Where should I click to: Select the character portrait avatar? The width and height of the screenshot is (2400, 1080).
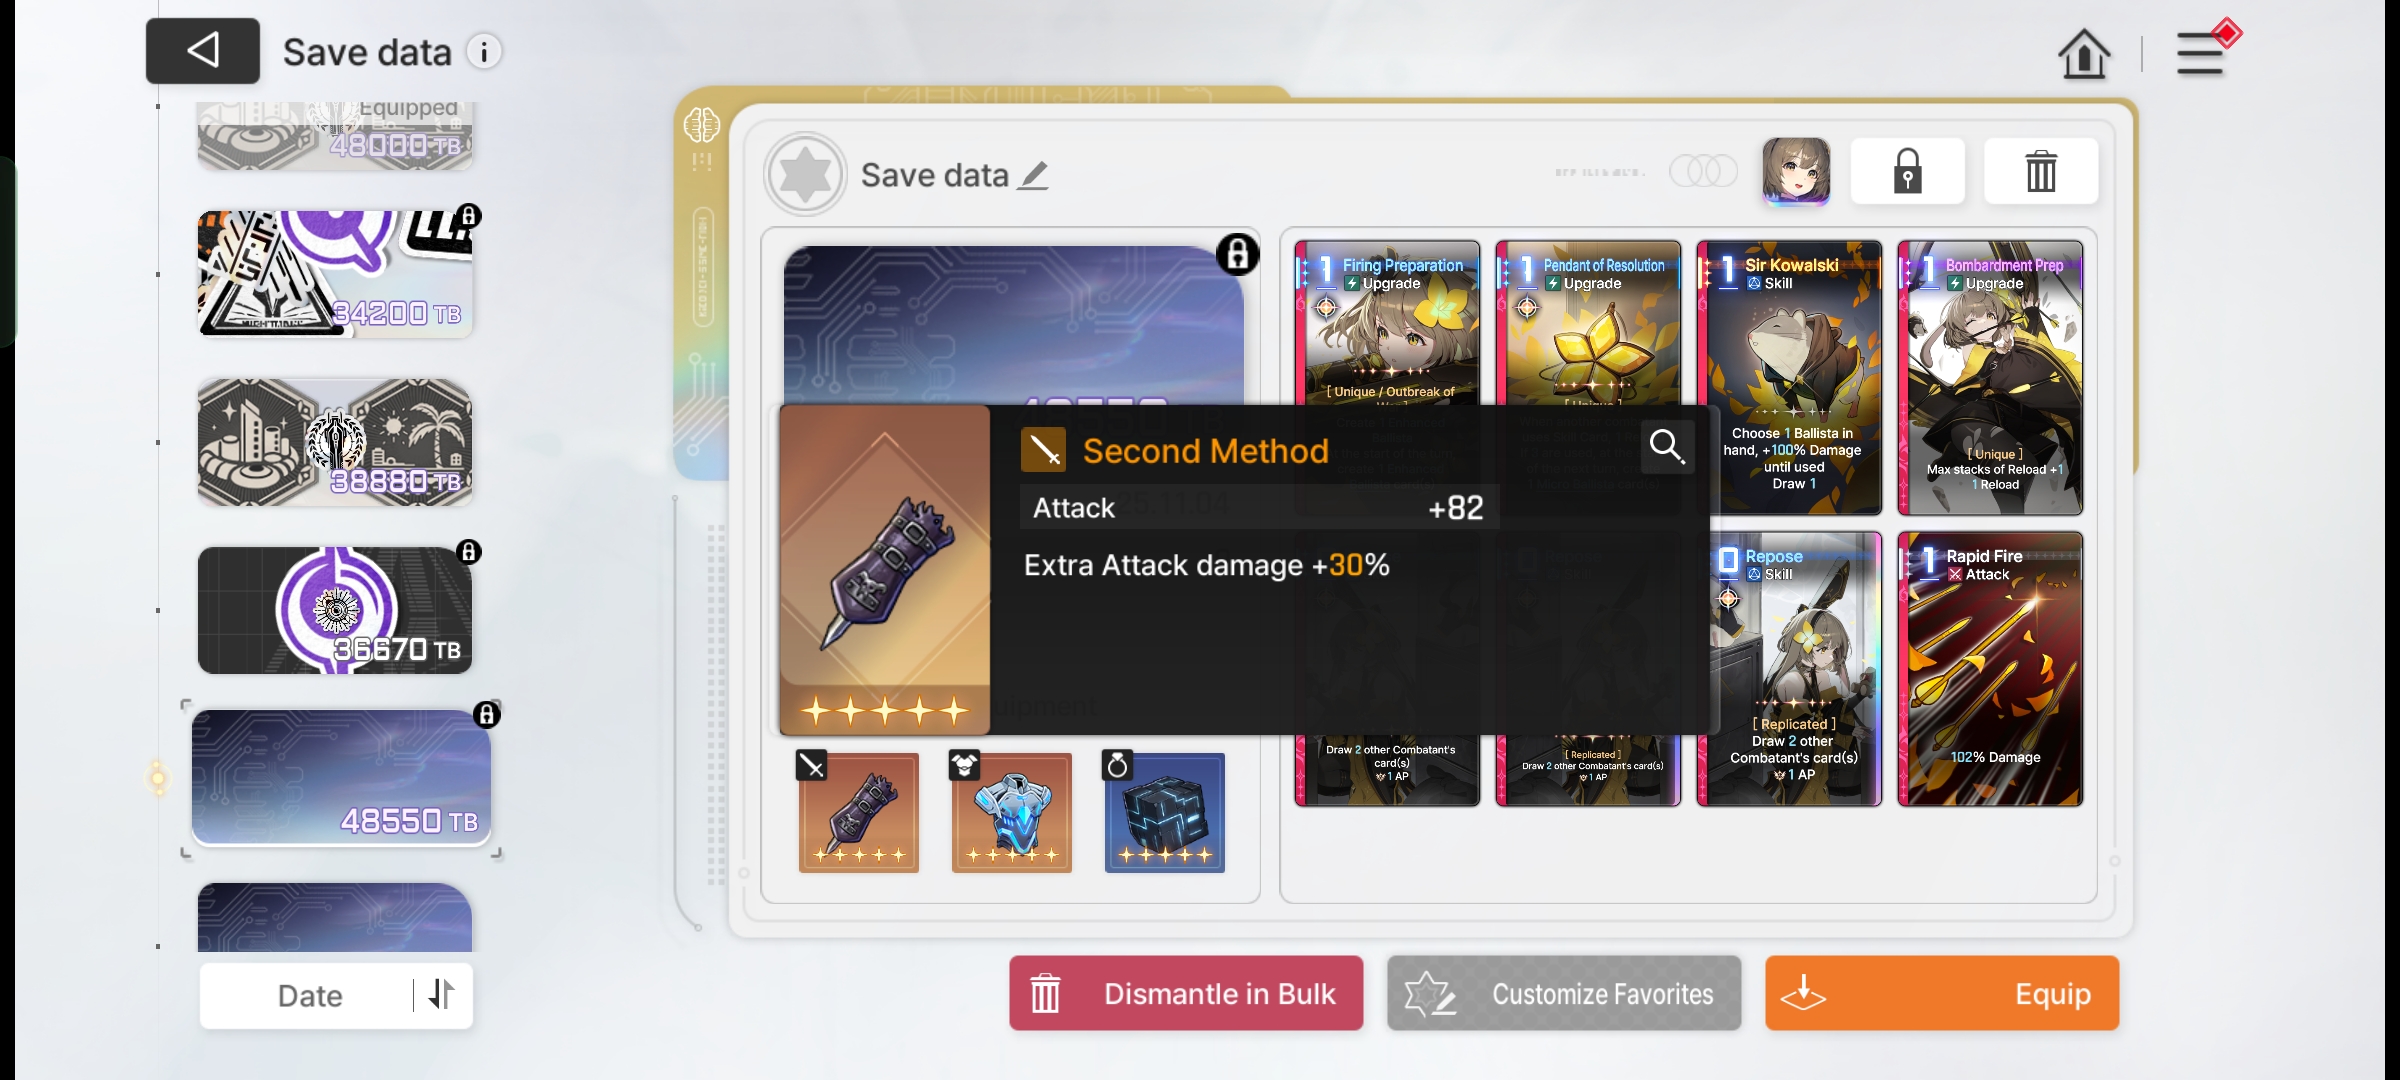point(1796,171)
